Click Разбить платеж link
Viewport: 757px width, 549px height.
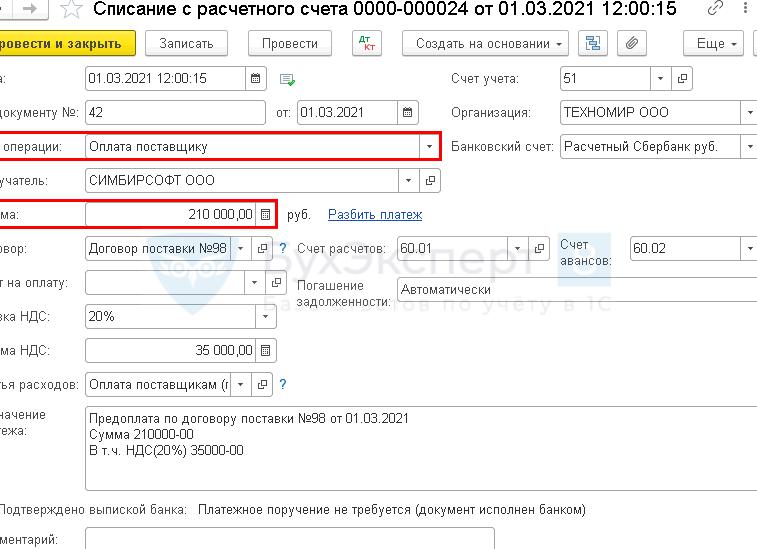[x=375, y=214]
